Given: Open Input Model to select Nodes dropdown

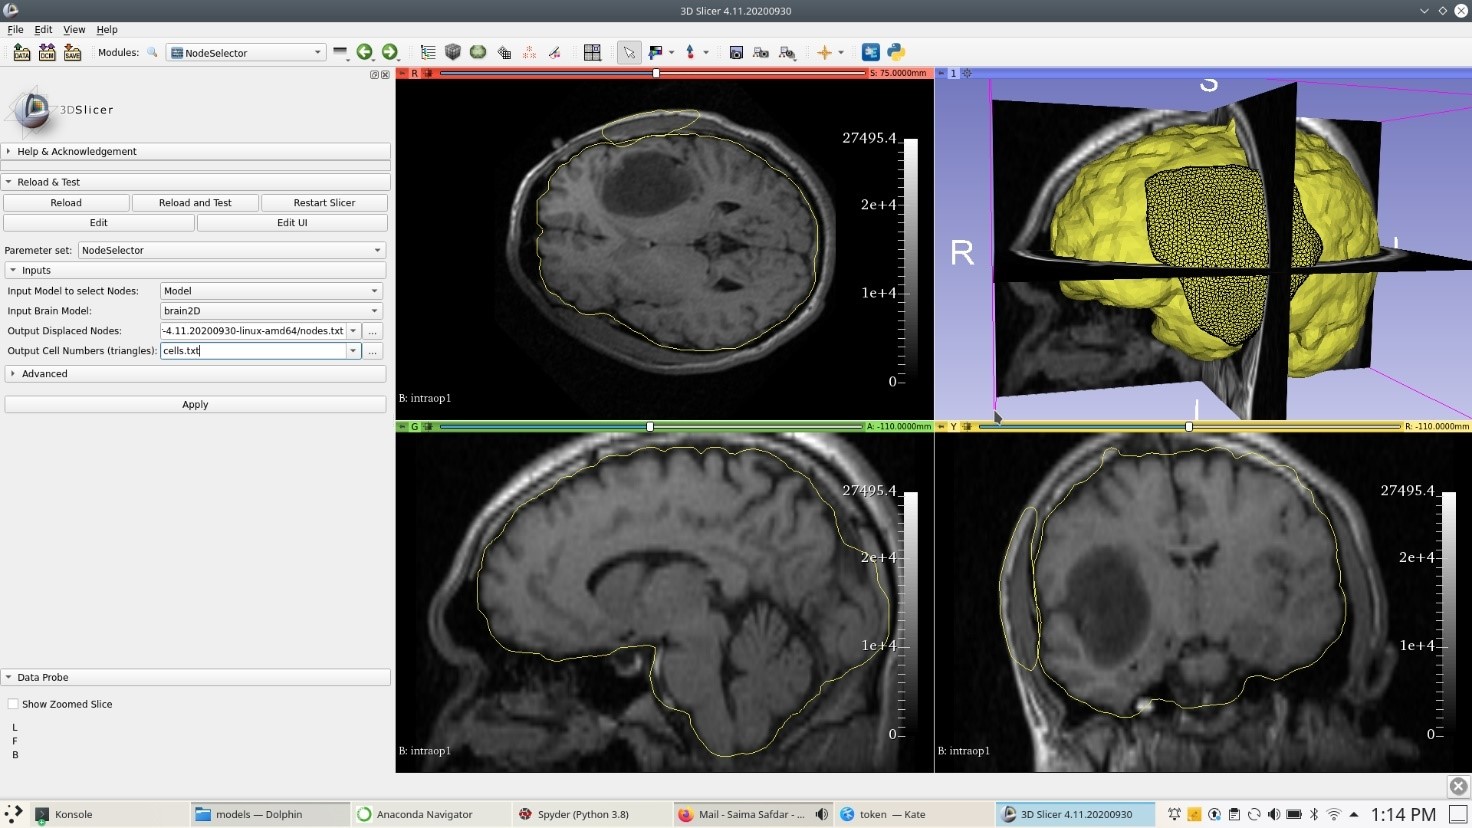Looking at the screenshot, I should click(271, 291).
